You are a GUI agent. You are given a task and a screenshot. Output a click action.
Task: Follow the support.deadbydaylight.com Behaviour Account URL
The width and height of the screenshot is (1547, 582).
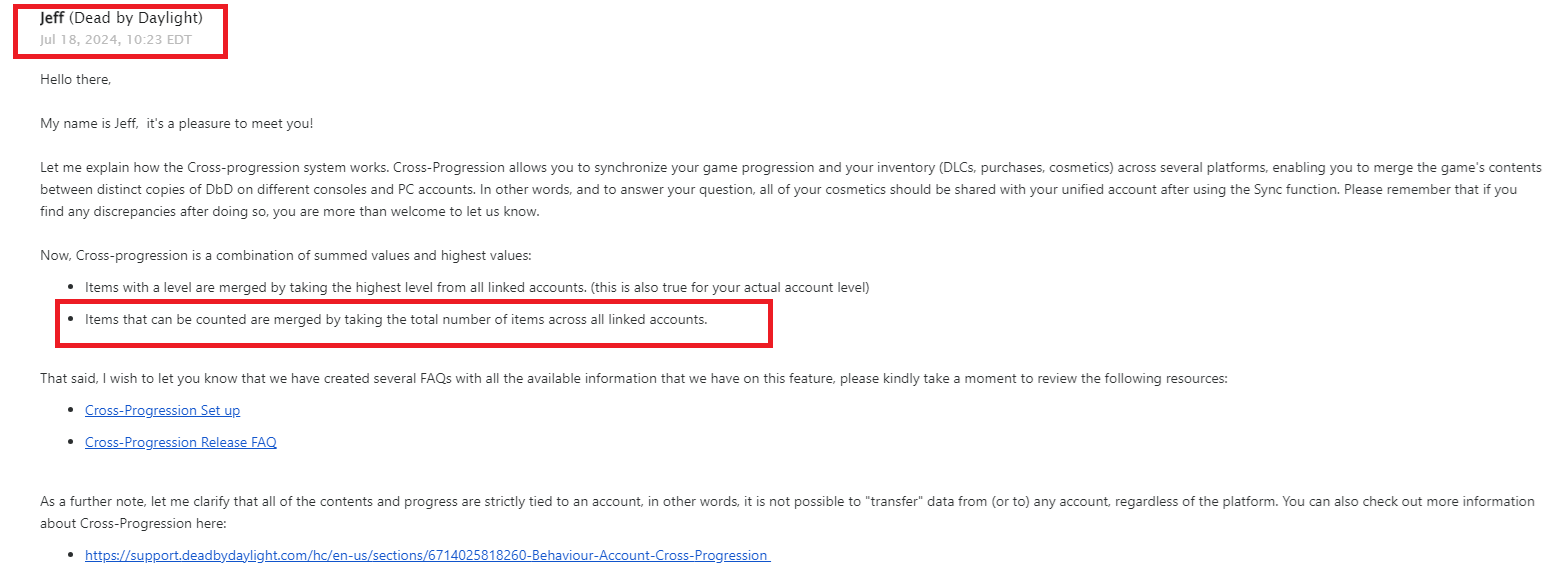[427, 555]
